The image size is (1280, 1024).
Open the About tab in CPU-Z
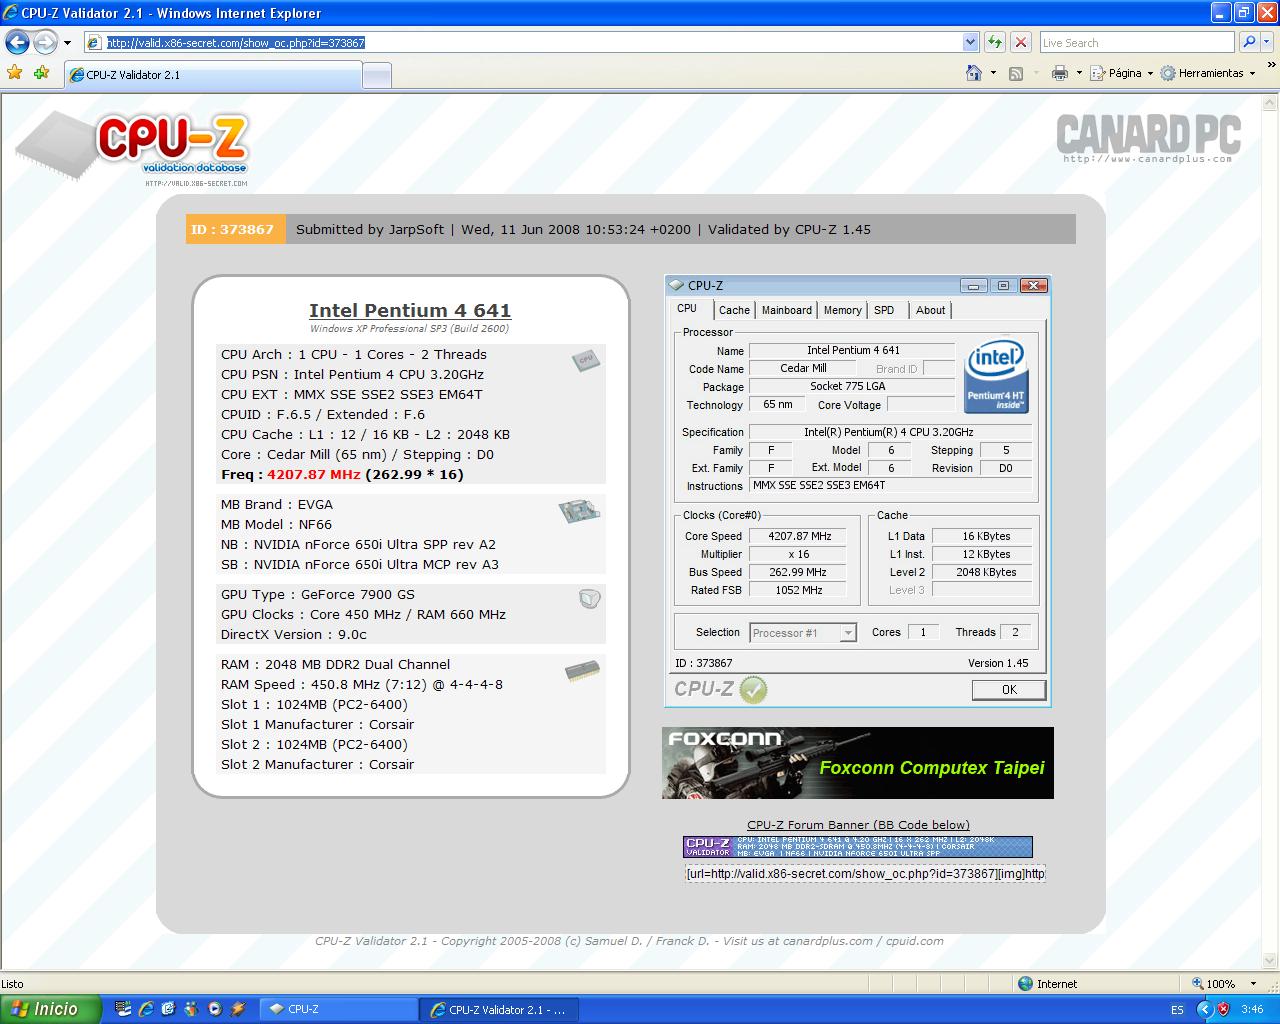click(x=930, y=310)
